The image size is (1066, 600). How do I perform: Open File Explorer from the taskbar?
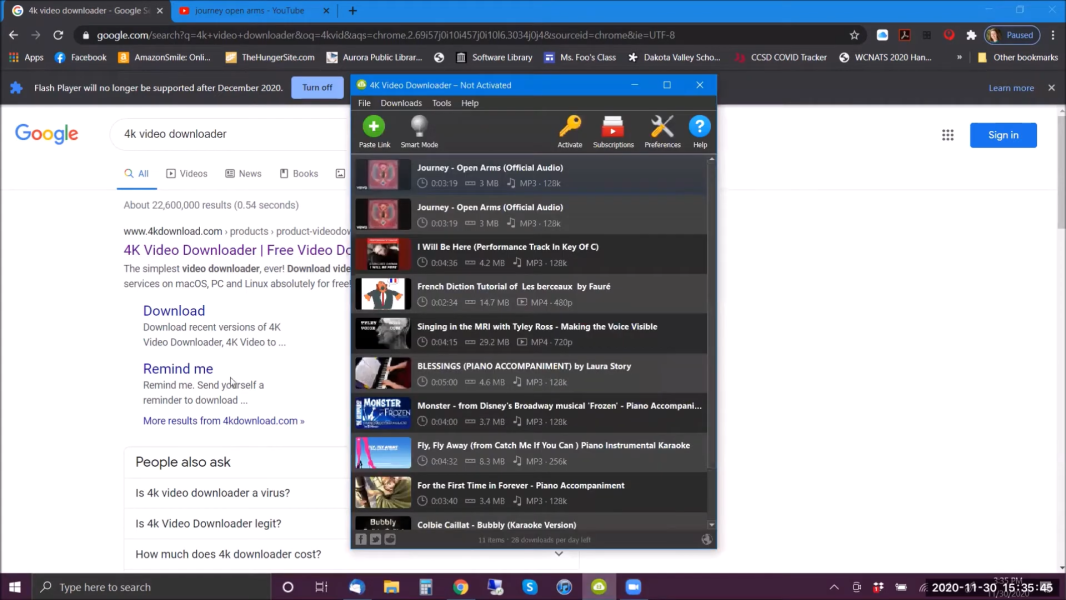pyautogui.click(x=392, y=587)
